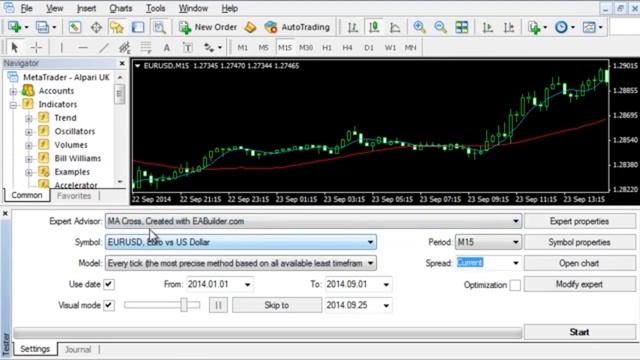
Task: Switch to H1 timeframe
Action: 327,48
